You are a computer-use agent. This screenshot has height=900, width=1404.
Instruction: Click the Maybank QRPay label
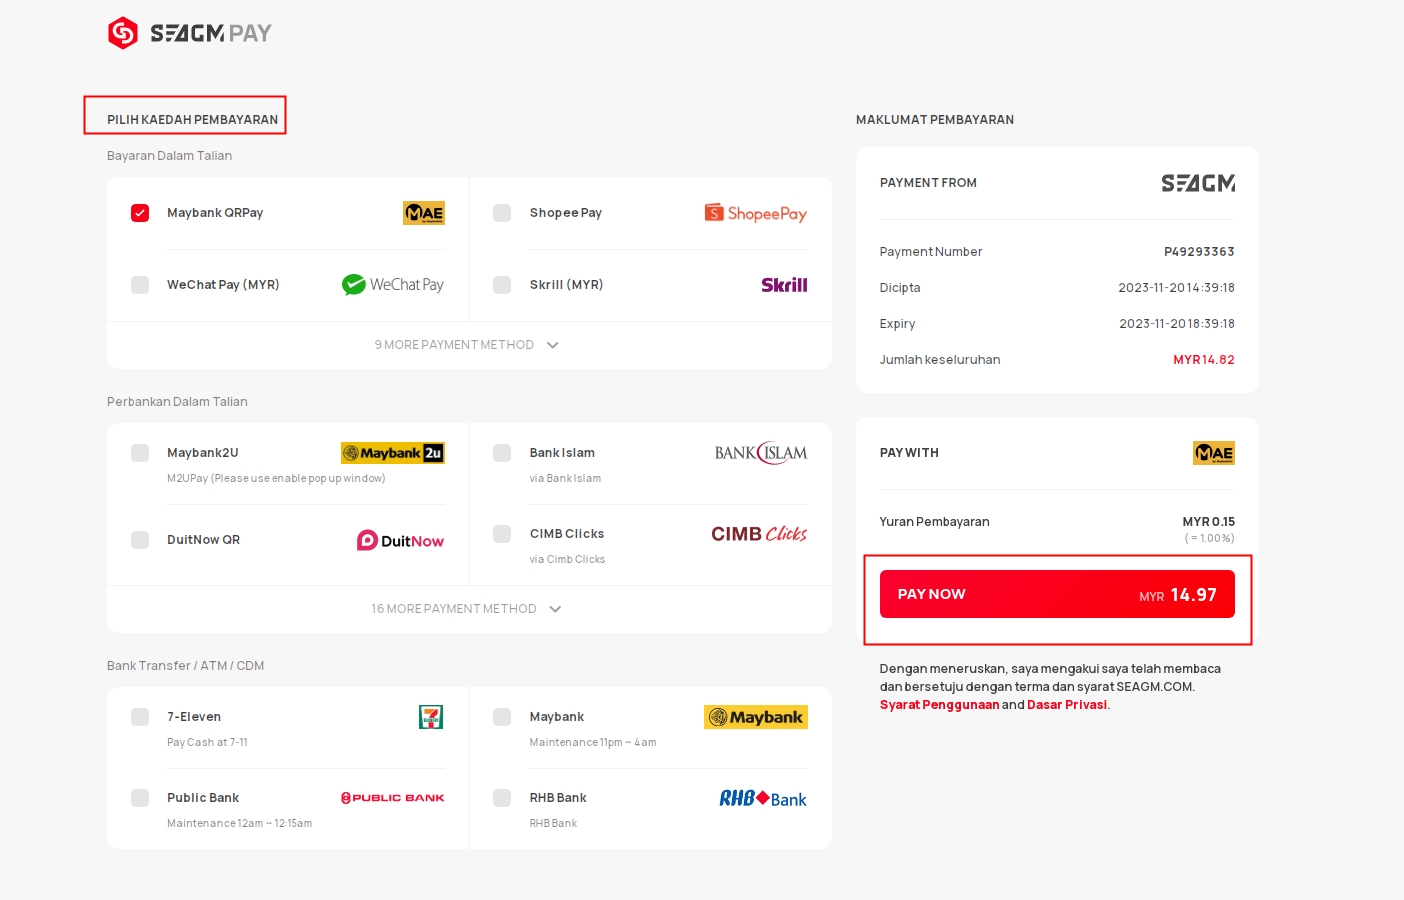pyautogui.click(x=215, y=213)
